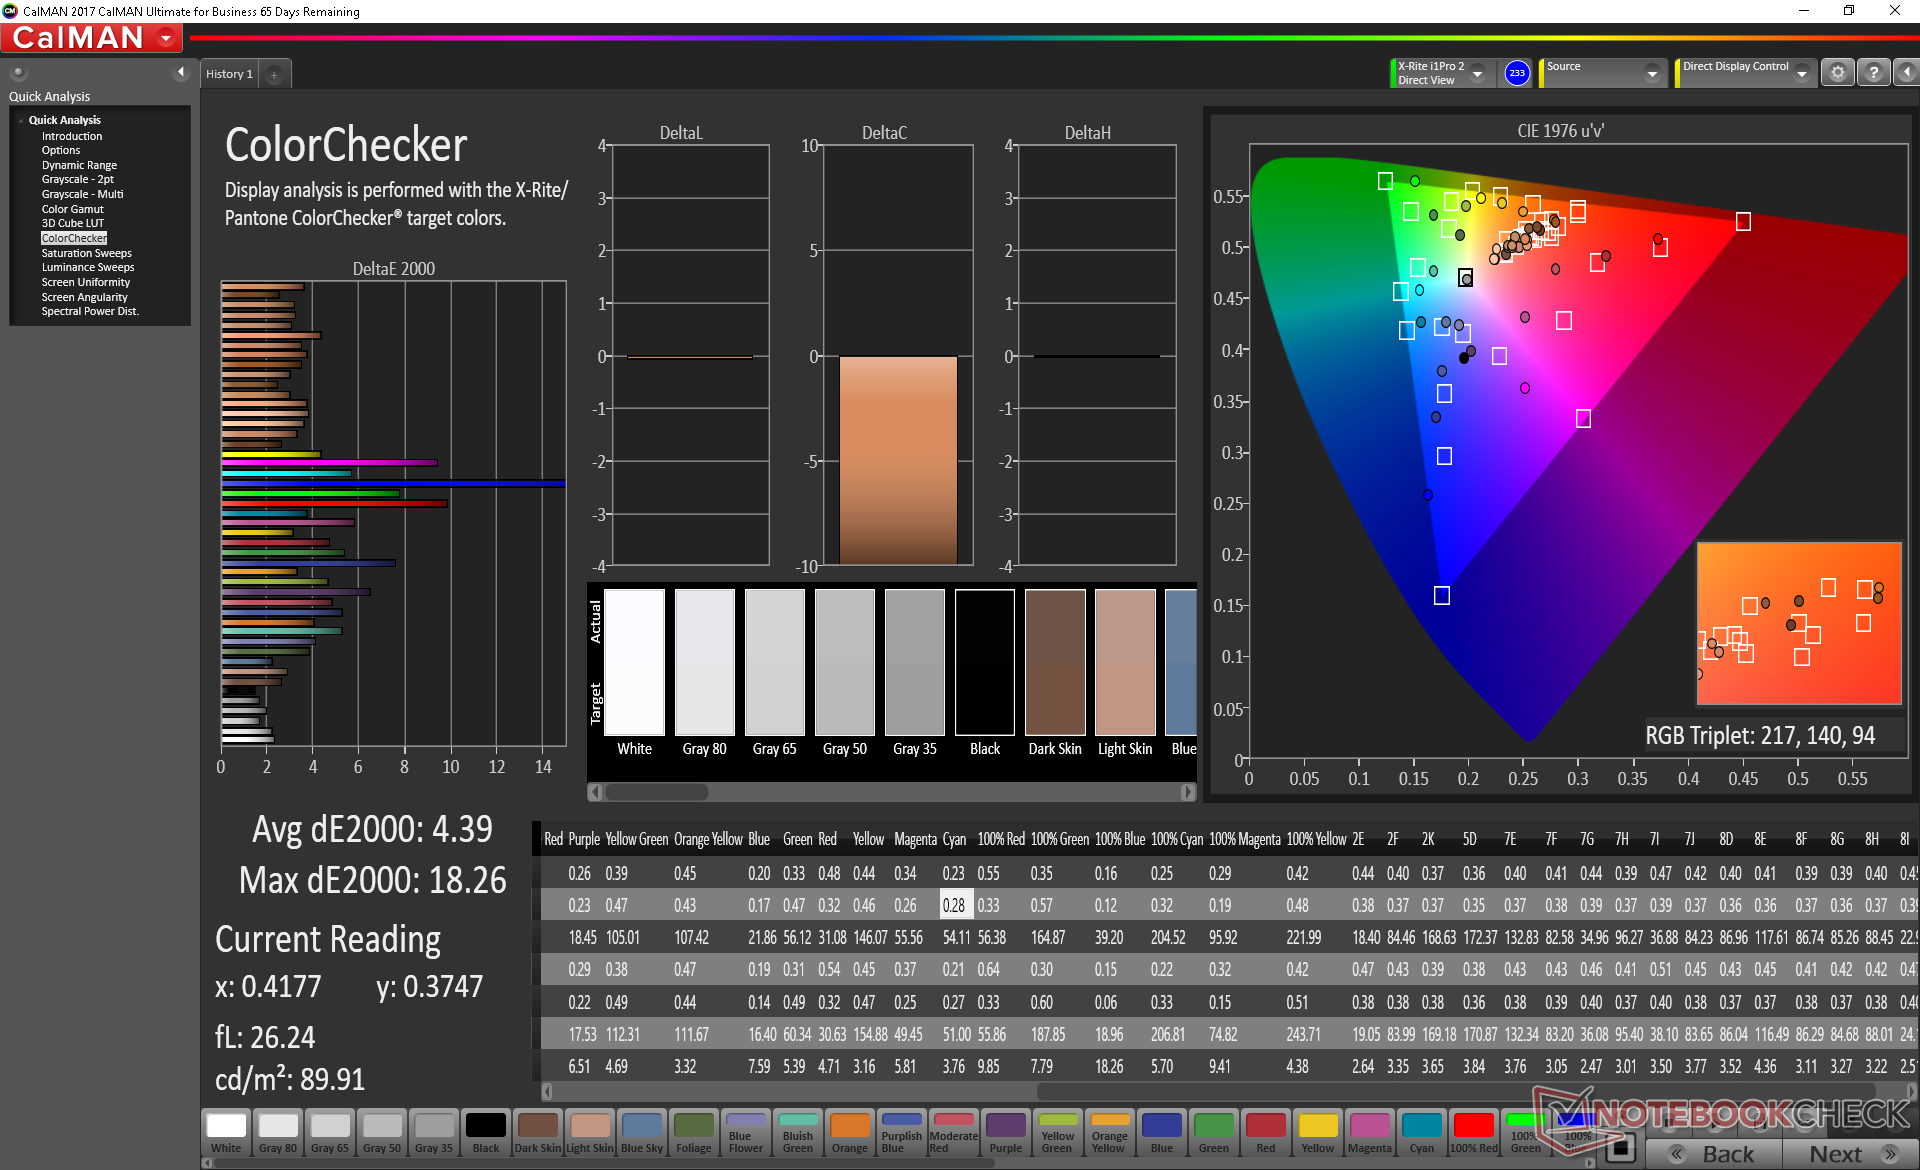
Task: Add a new history tab
Action: point(274,74)
